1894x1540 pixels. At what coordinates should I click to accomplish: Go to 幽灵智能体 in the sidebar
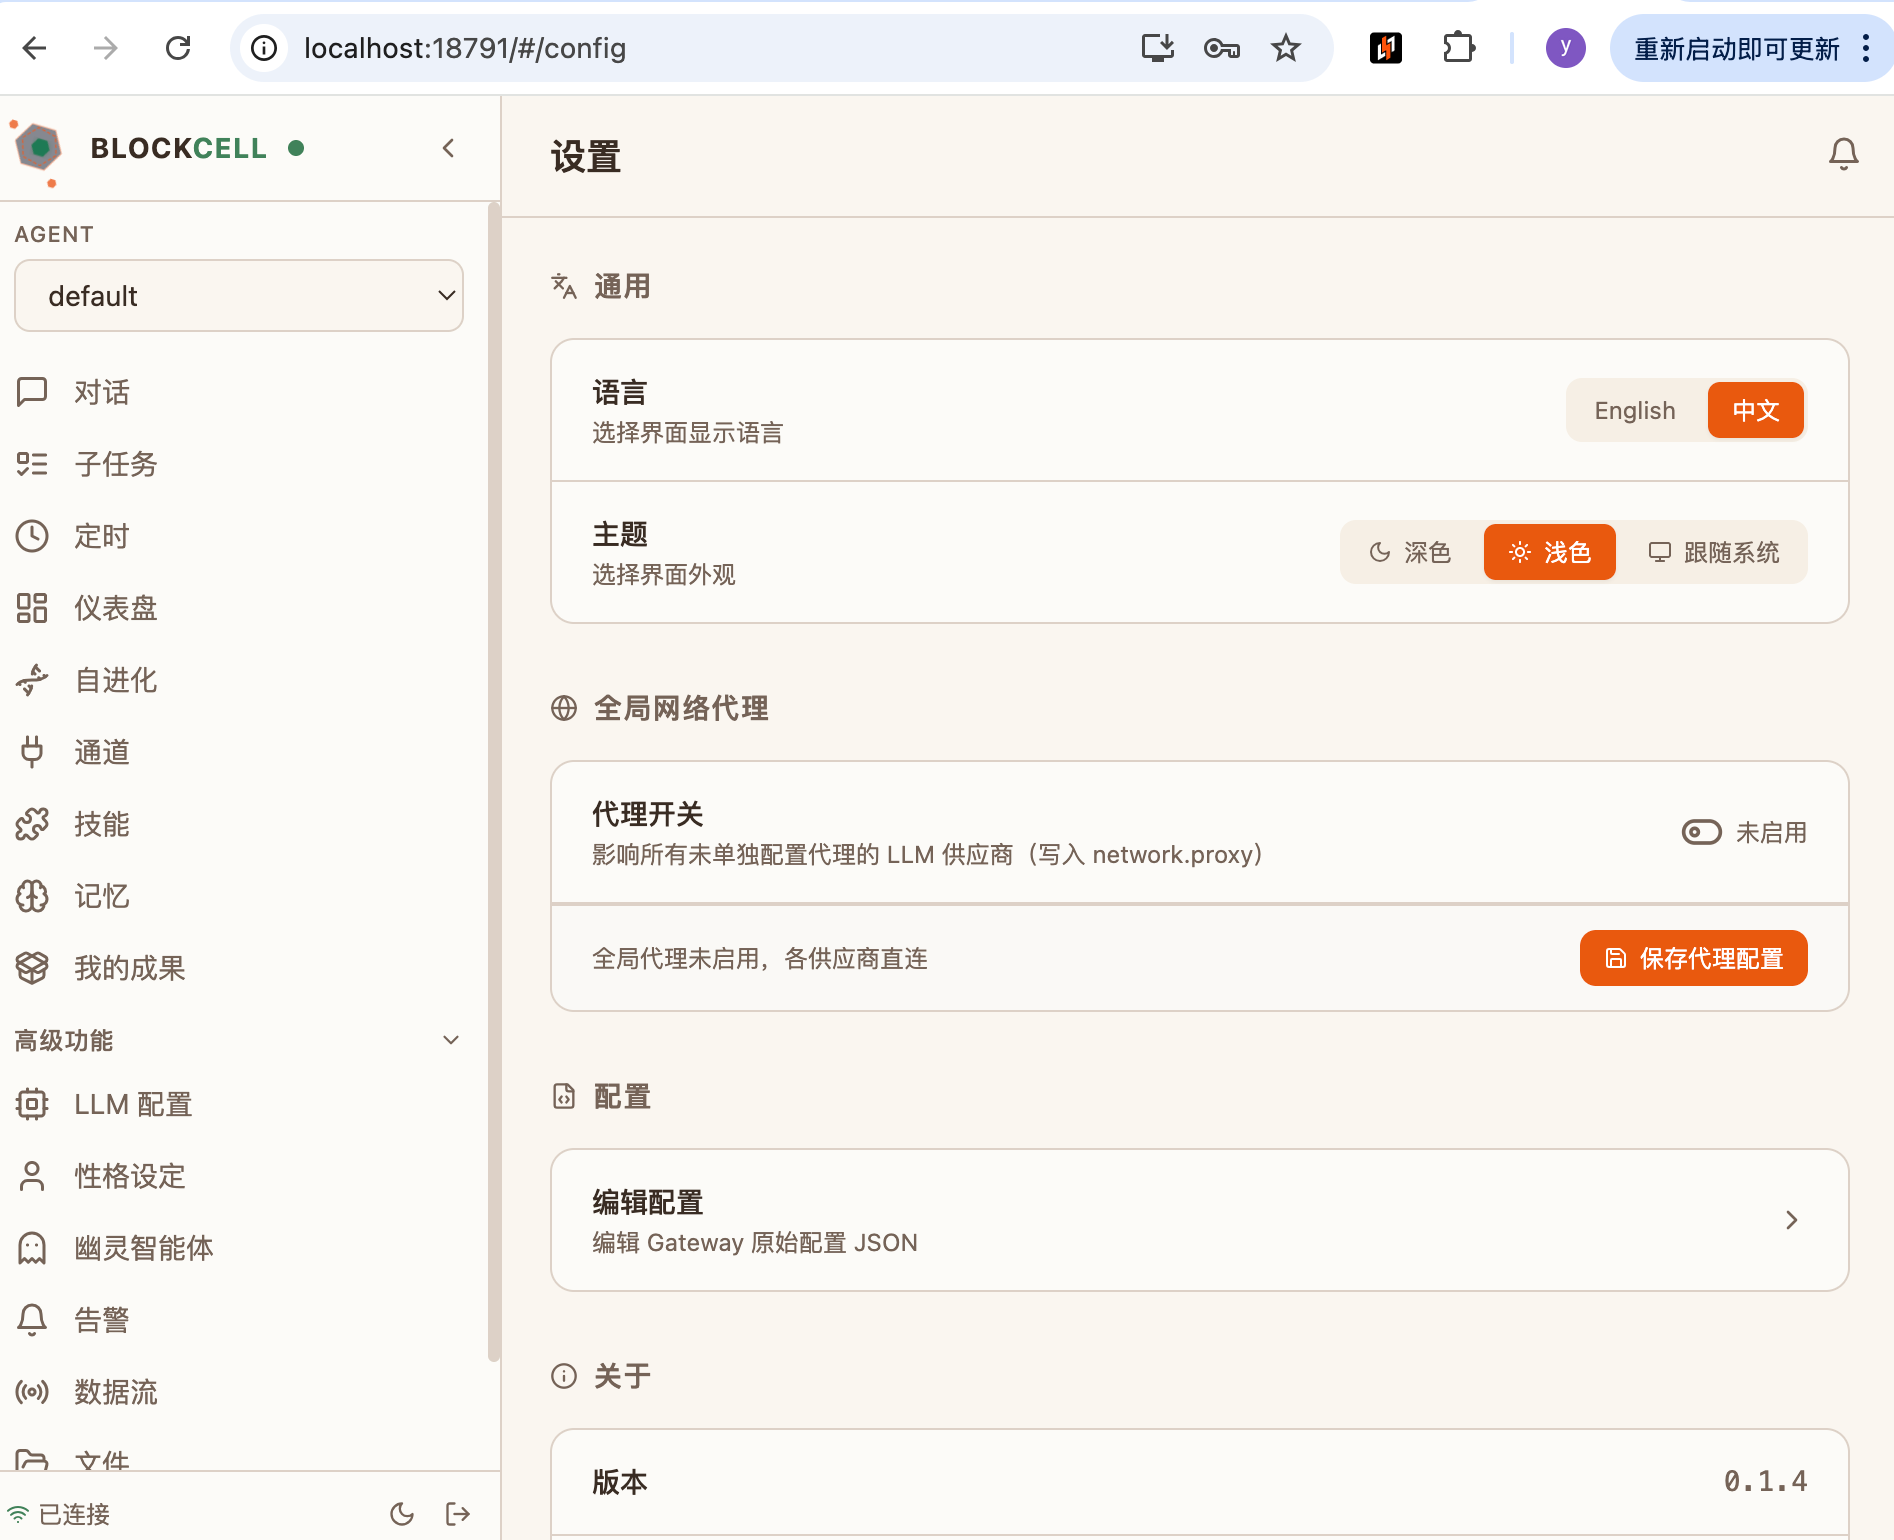pos(144,1248)
